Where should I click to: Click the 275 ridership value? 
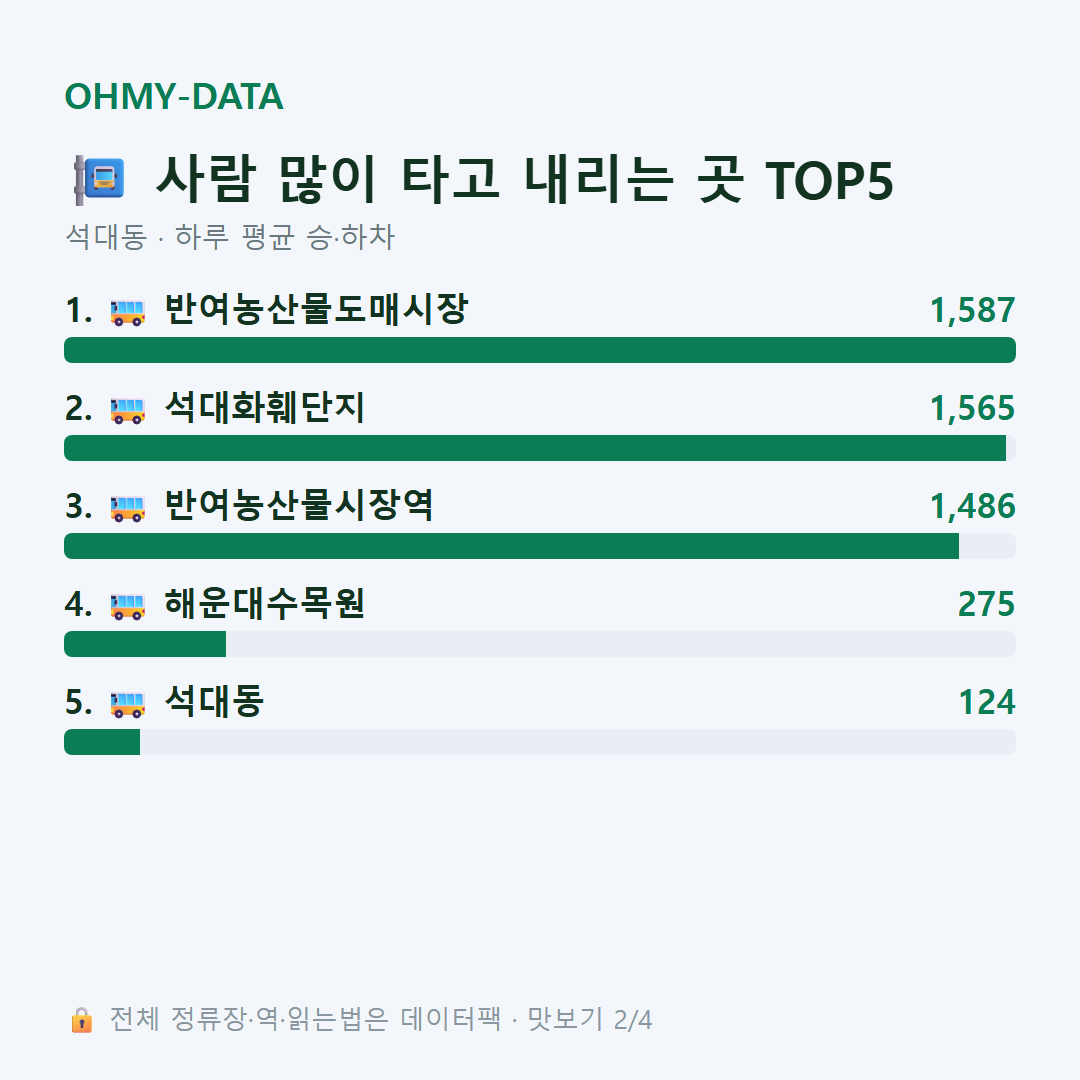click(986, 604)
